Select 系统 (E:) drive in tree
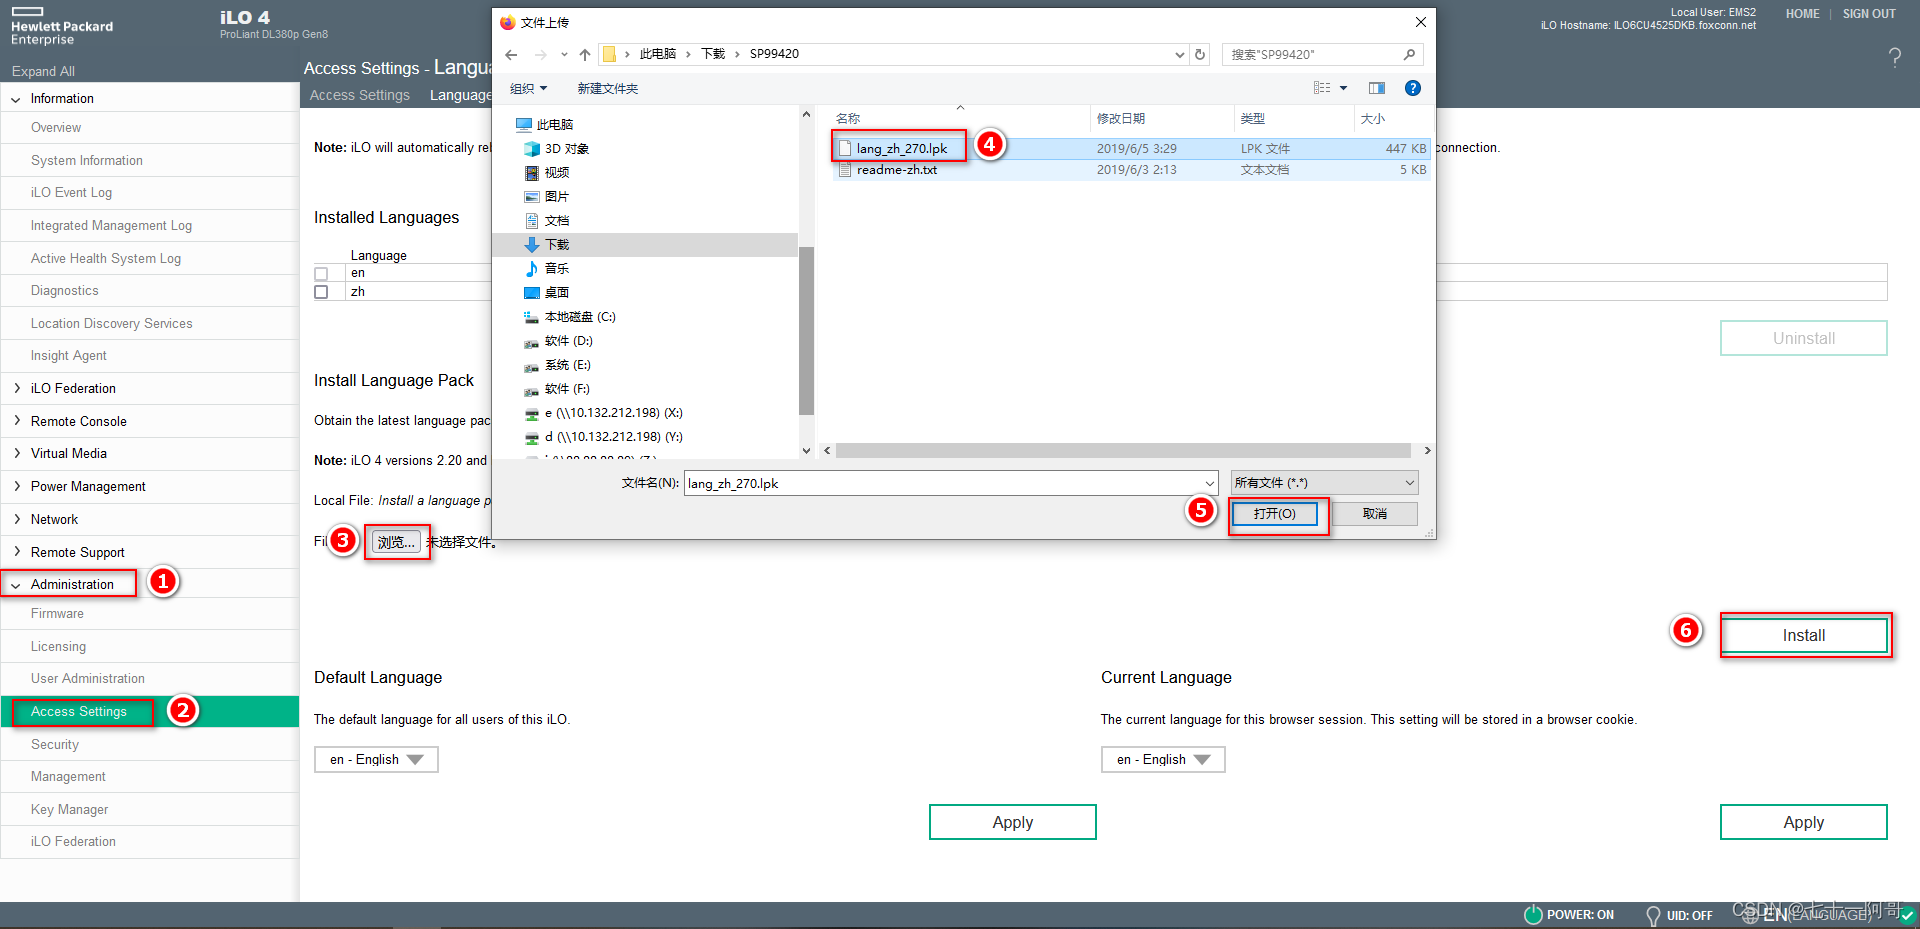1920x929 pixels. (558, 365)
